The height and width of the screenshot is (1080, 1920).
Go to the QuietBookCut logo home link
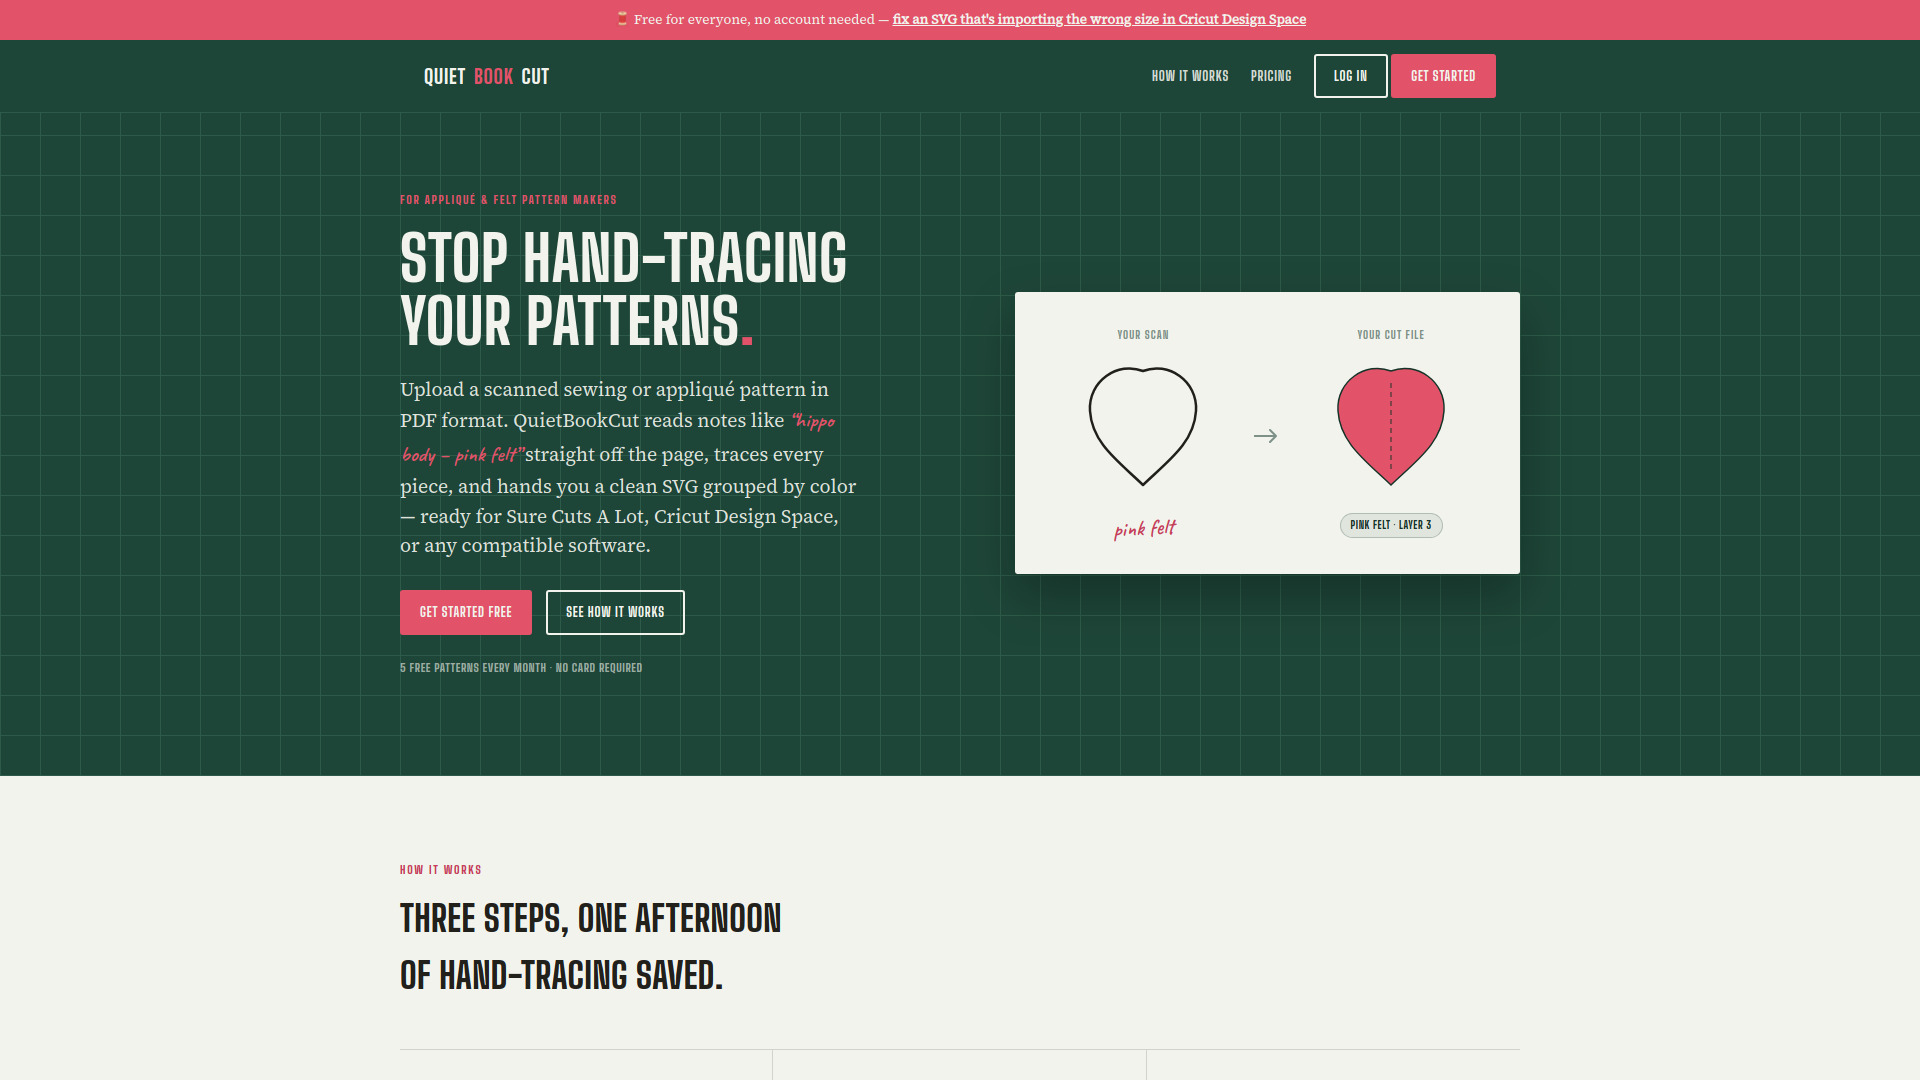[x=486, y=76]
